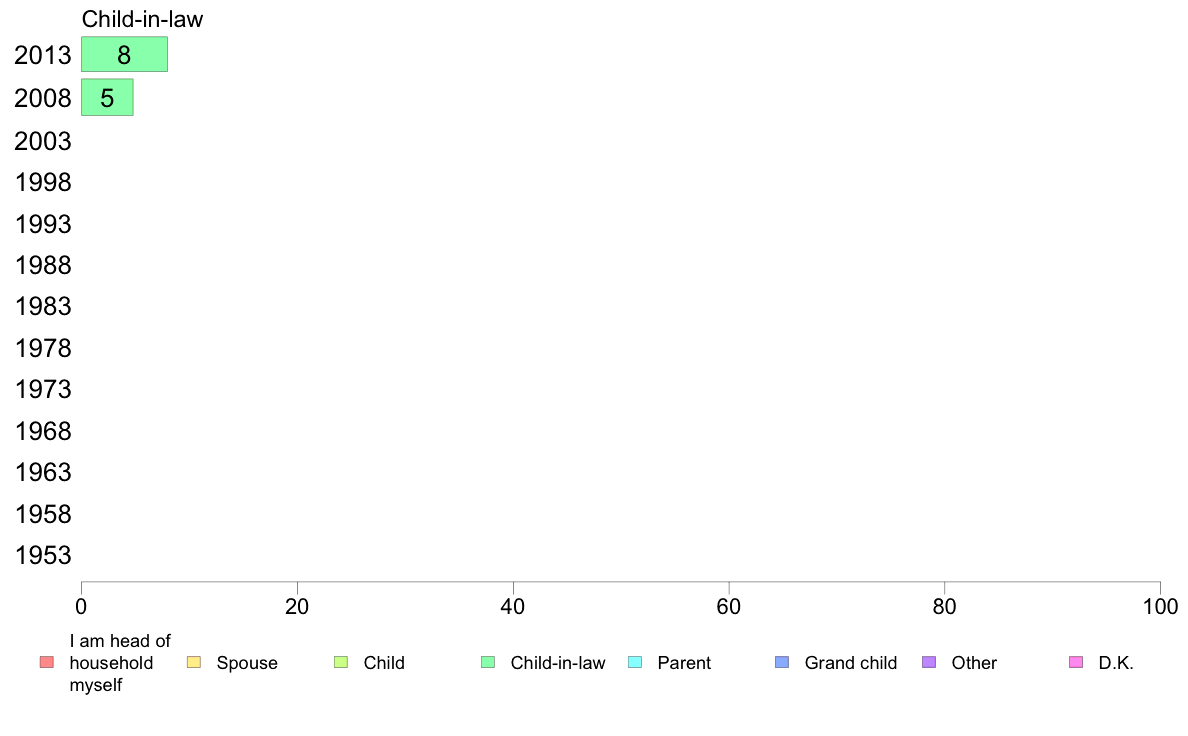1188x736 pixels.
Task: Click the green Child-in-law legend swatch
Action: pos(488,662)
